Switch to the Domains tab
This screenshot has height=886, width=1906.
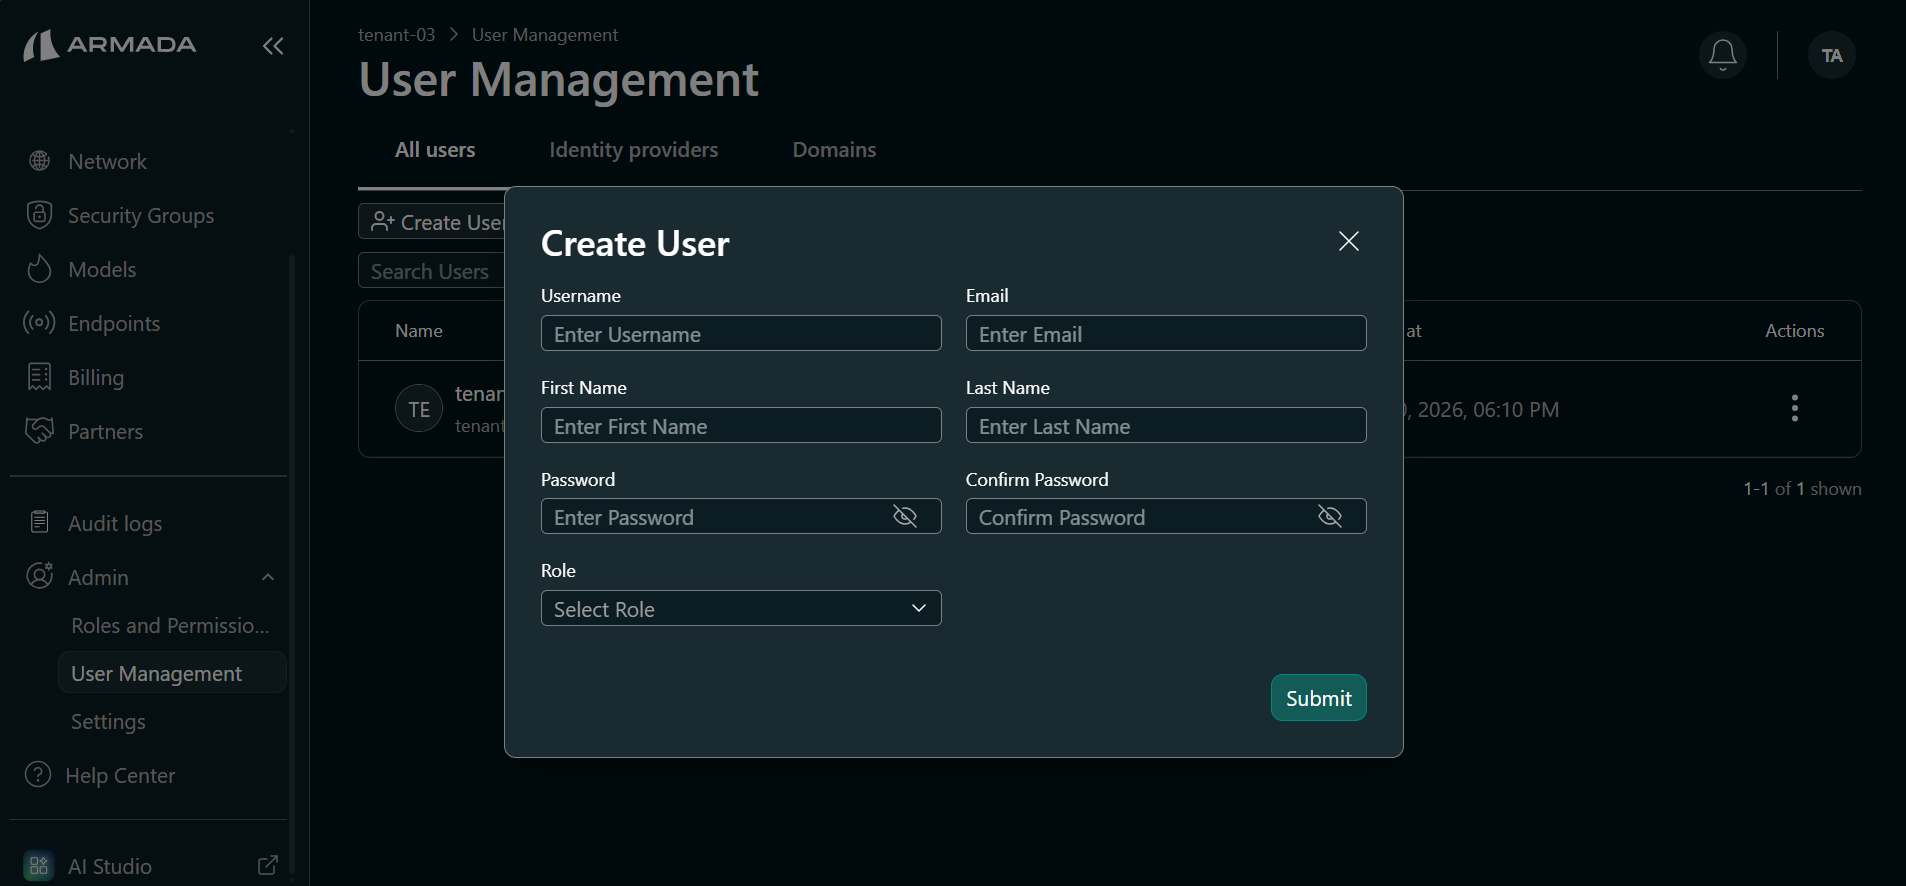coord(834,150)
